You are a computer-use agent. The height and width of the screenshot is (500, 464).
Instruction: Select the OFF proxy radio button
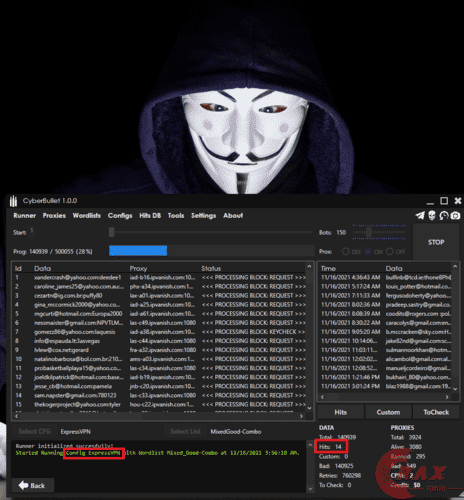pyautogui.click(x=389, y=251)
